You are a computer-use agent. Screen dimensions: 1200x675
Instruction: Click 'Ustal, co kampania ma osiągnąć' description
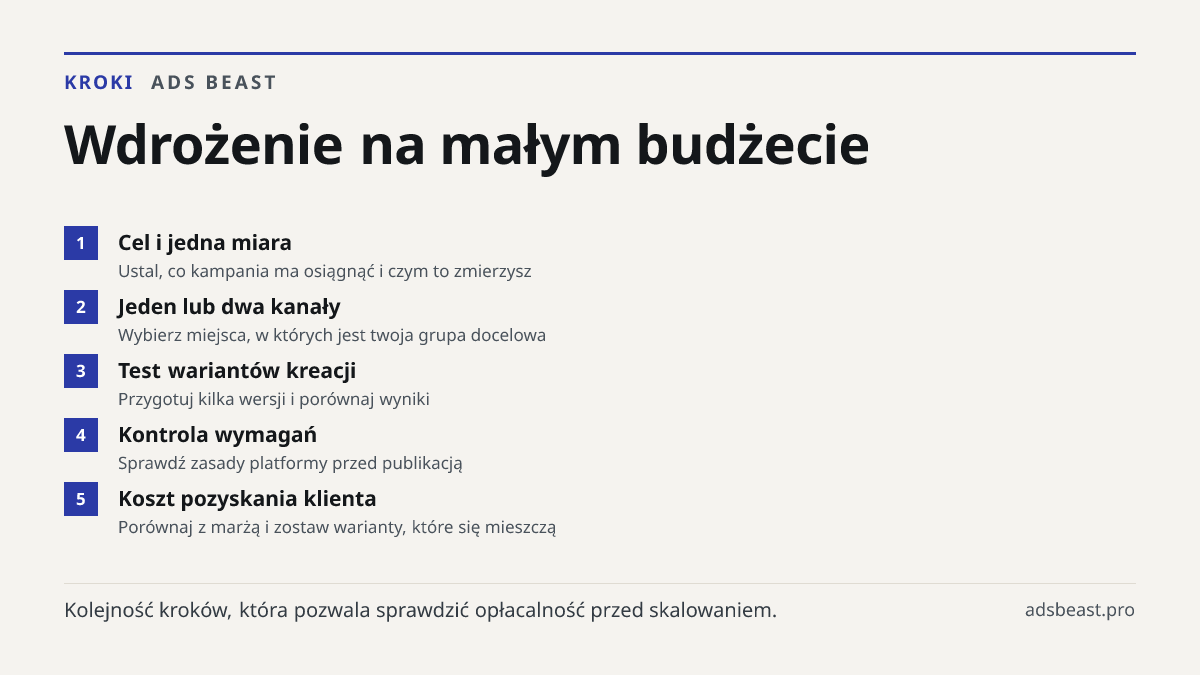[325, 271]
